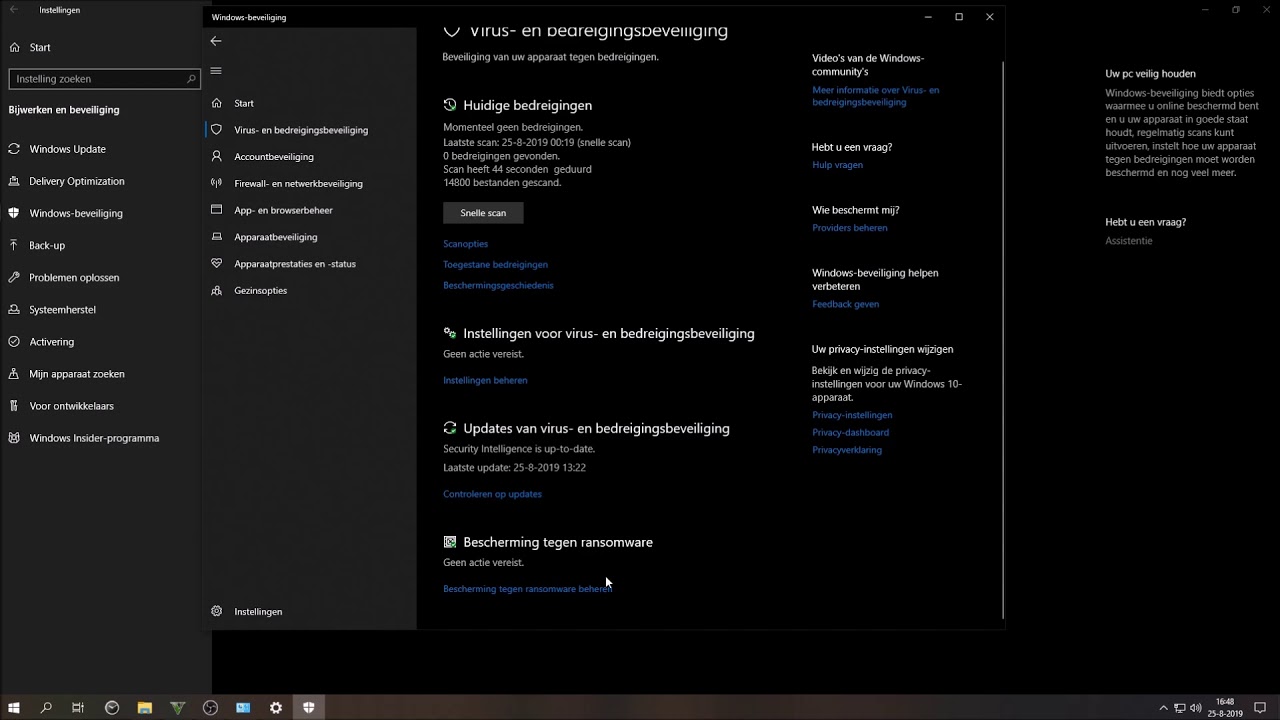Click the Start home icon in Settings window
1280x720 pixels.
tap(14, 47)
